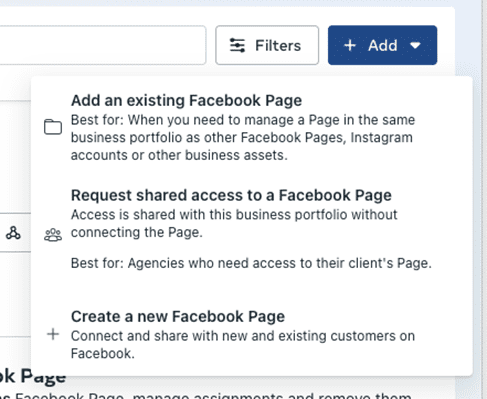Click the description under Add existing Page
The height and width of the screenshot is (399, 487).
click(x=243, y=137)
